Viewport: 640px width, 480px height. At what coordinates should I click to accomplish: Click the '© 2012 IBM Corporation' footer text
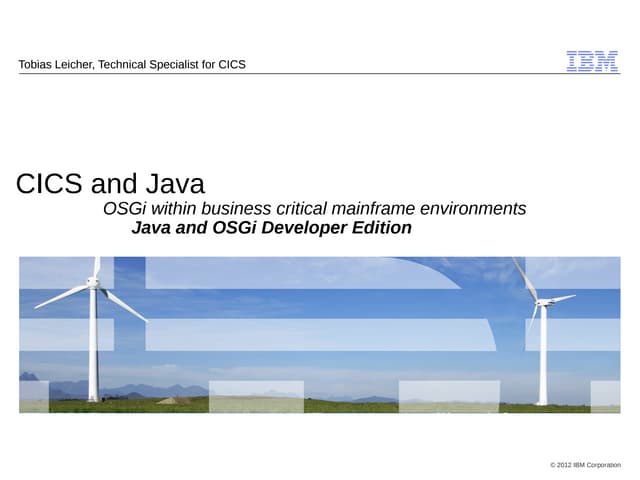click(584, 465)
